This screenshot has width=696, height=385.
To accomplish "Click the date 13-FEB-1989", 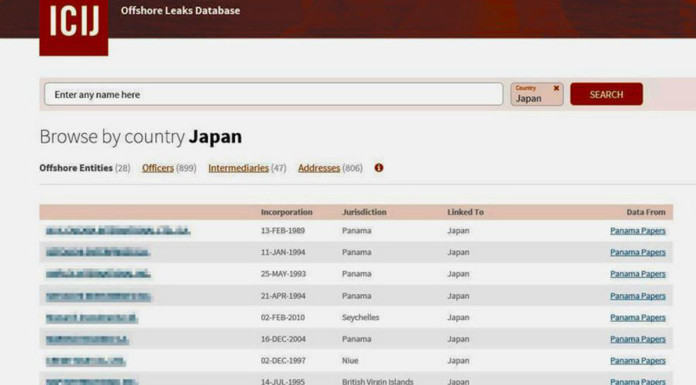I will 283,230.
